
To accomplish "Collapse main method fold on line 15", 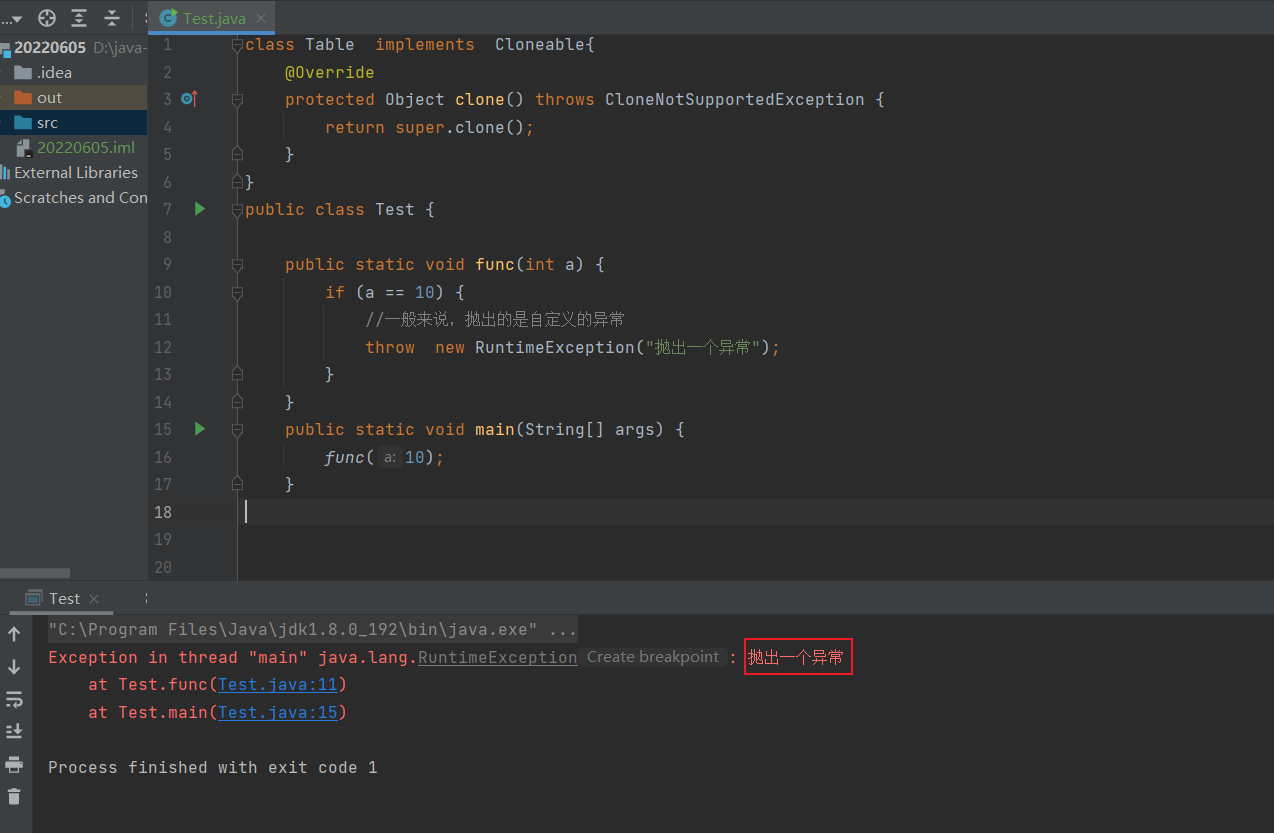I will pos(237,429).
